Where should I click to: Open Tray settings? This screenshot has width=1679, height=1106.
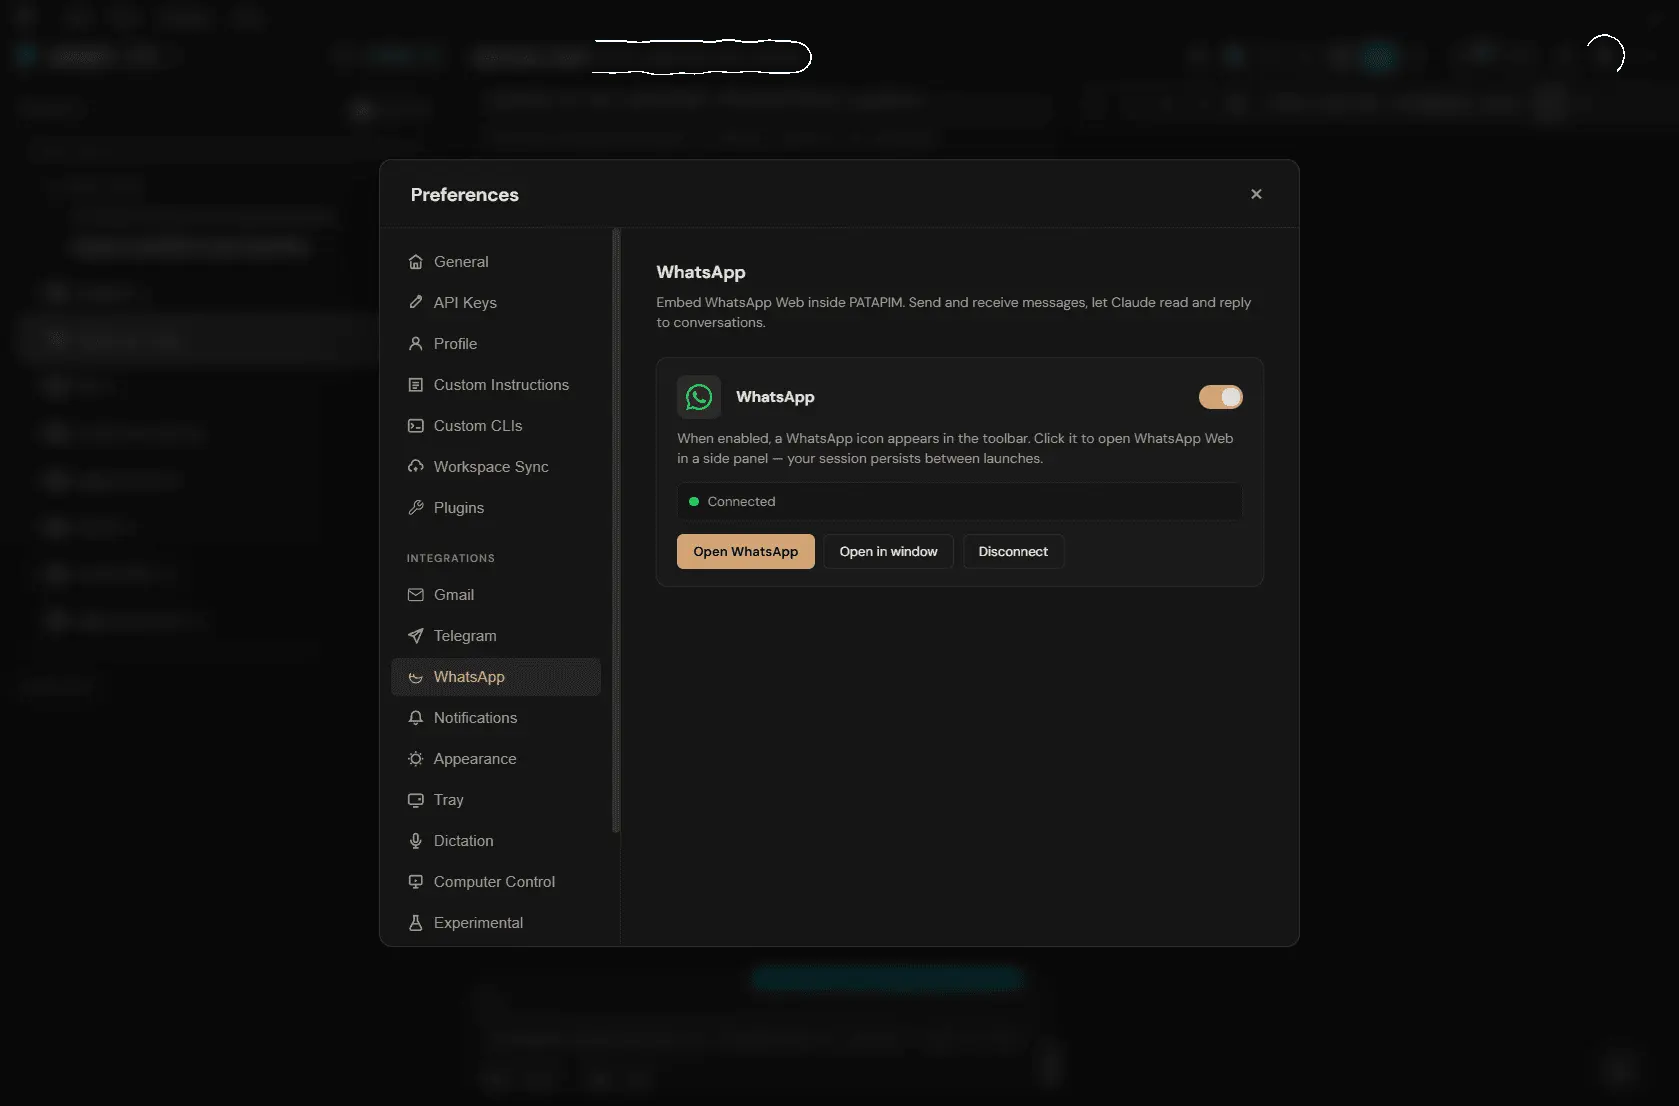point(496,800)
